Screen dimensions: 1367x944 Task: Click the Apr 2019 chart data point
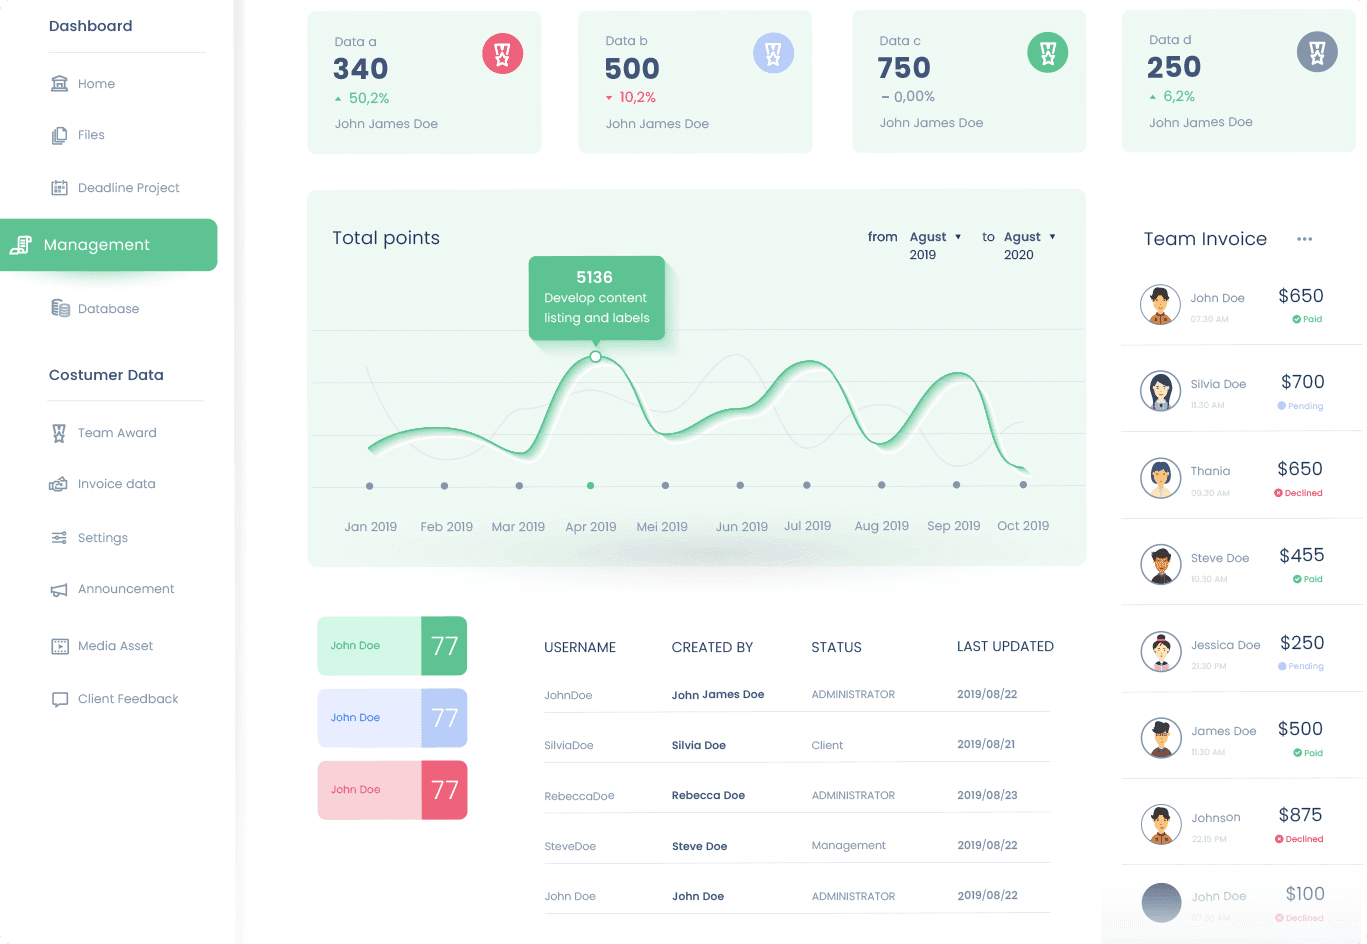(x=590, y=485)
